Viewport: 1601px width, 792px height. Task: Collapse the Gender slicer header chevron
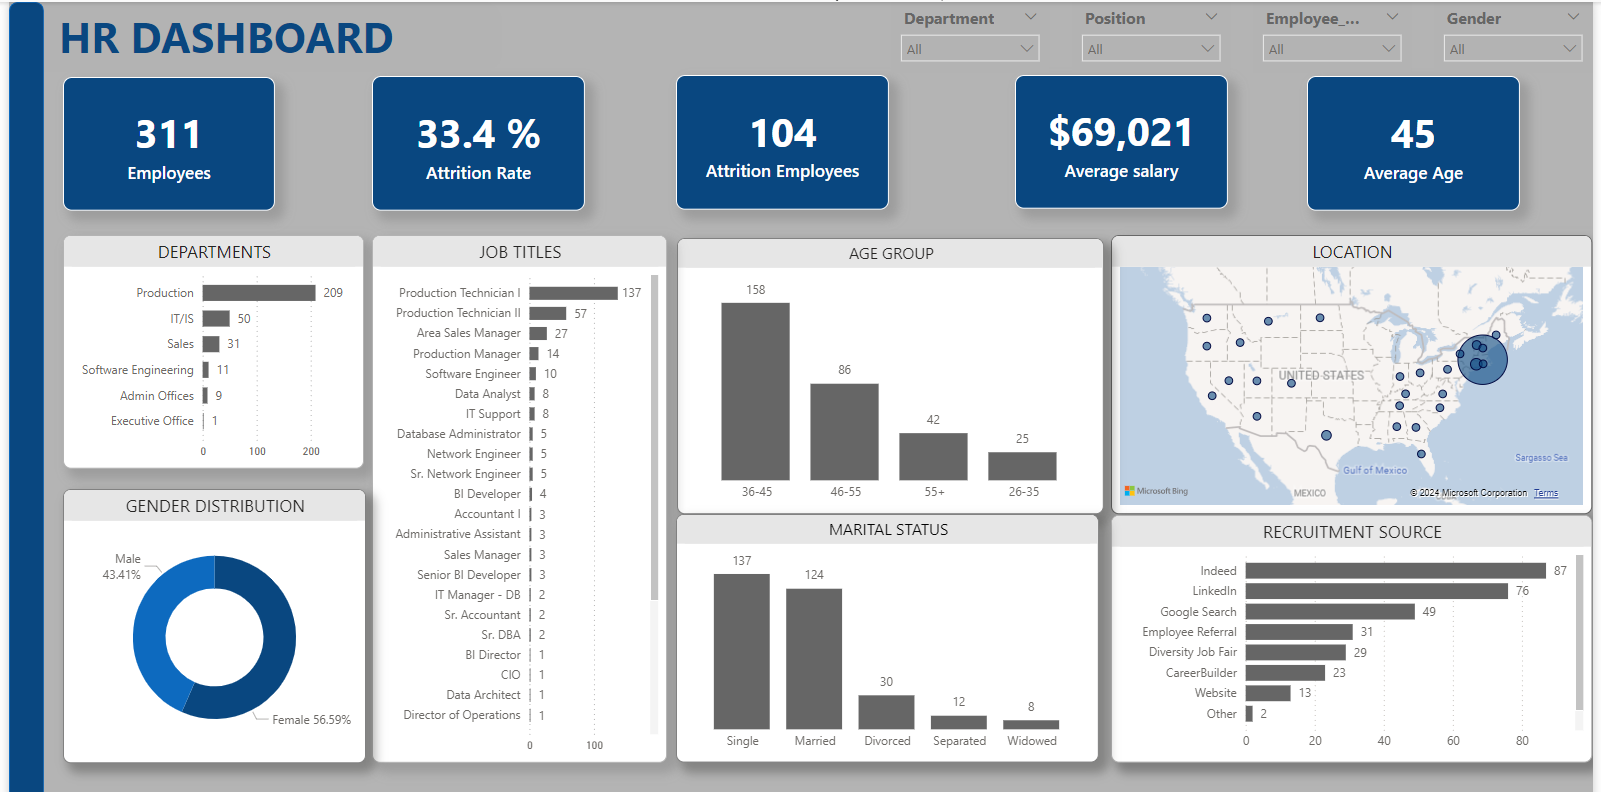1573,17
